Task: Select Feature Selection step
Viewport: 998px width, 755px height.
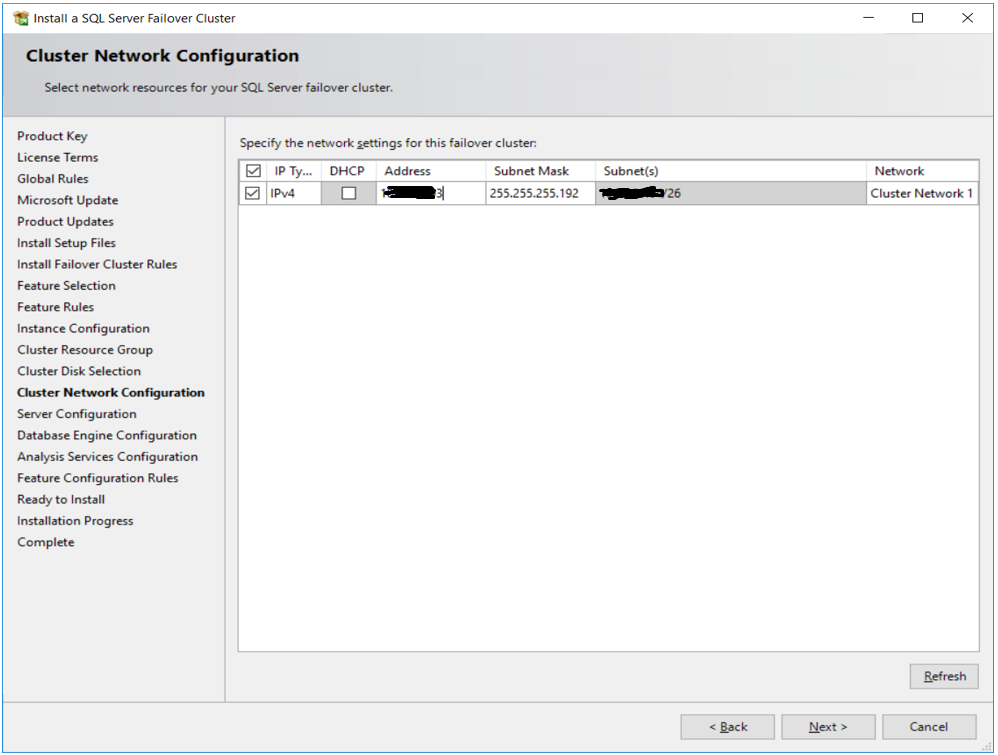Action: tap(66, 286)
